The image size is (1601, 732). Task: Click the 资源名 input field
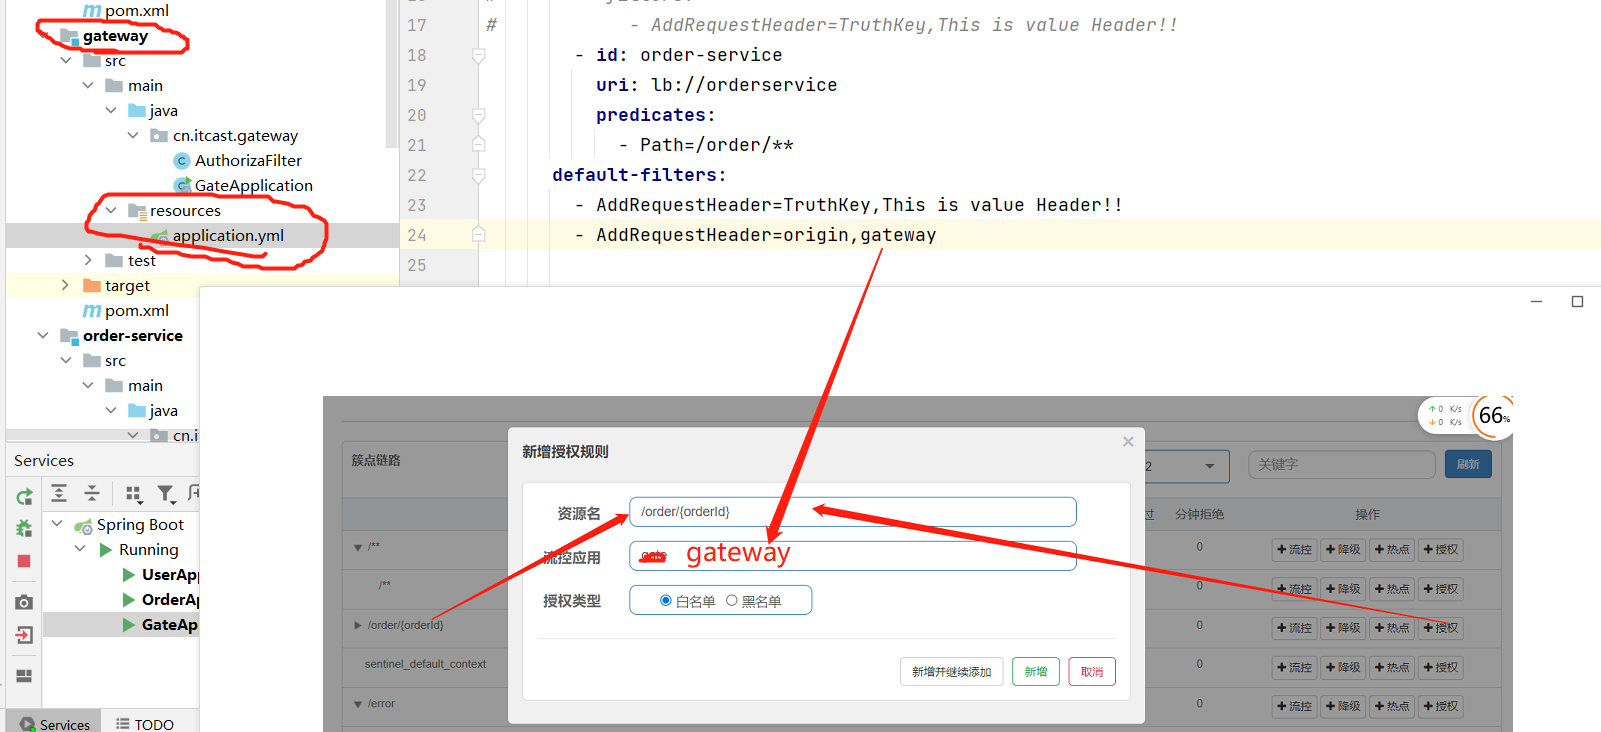(853, 512)
